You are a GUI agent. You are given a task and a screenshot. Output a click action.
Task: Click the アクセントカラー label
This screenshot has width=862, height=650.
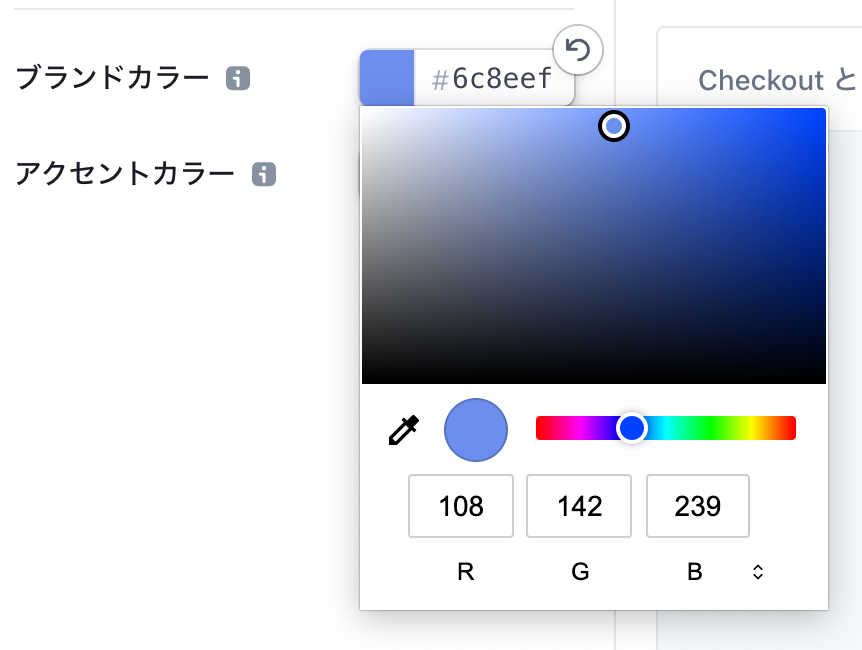click(125, 173)
